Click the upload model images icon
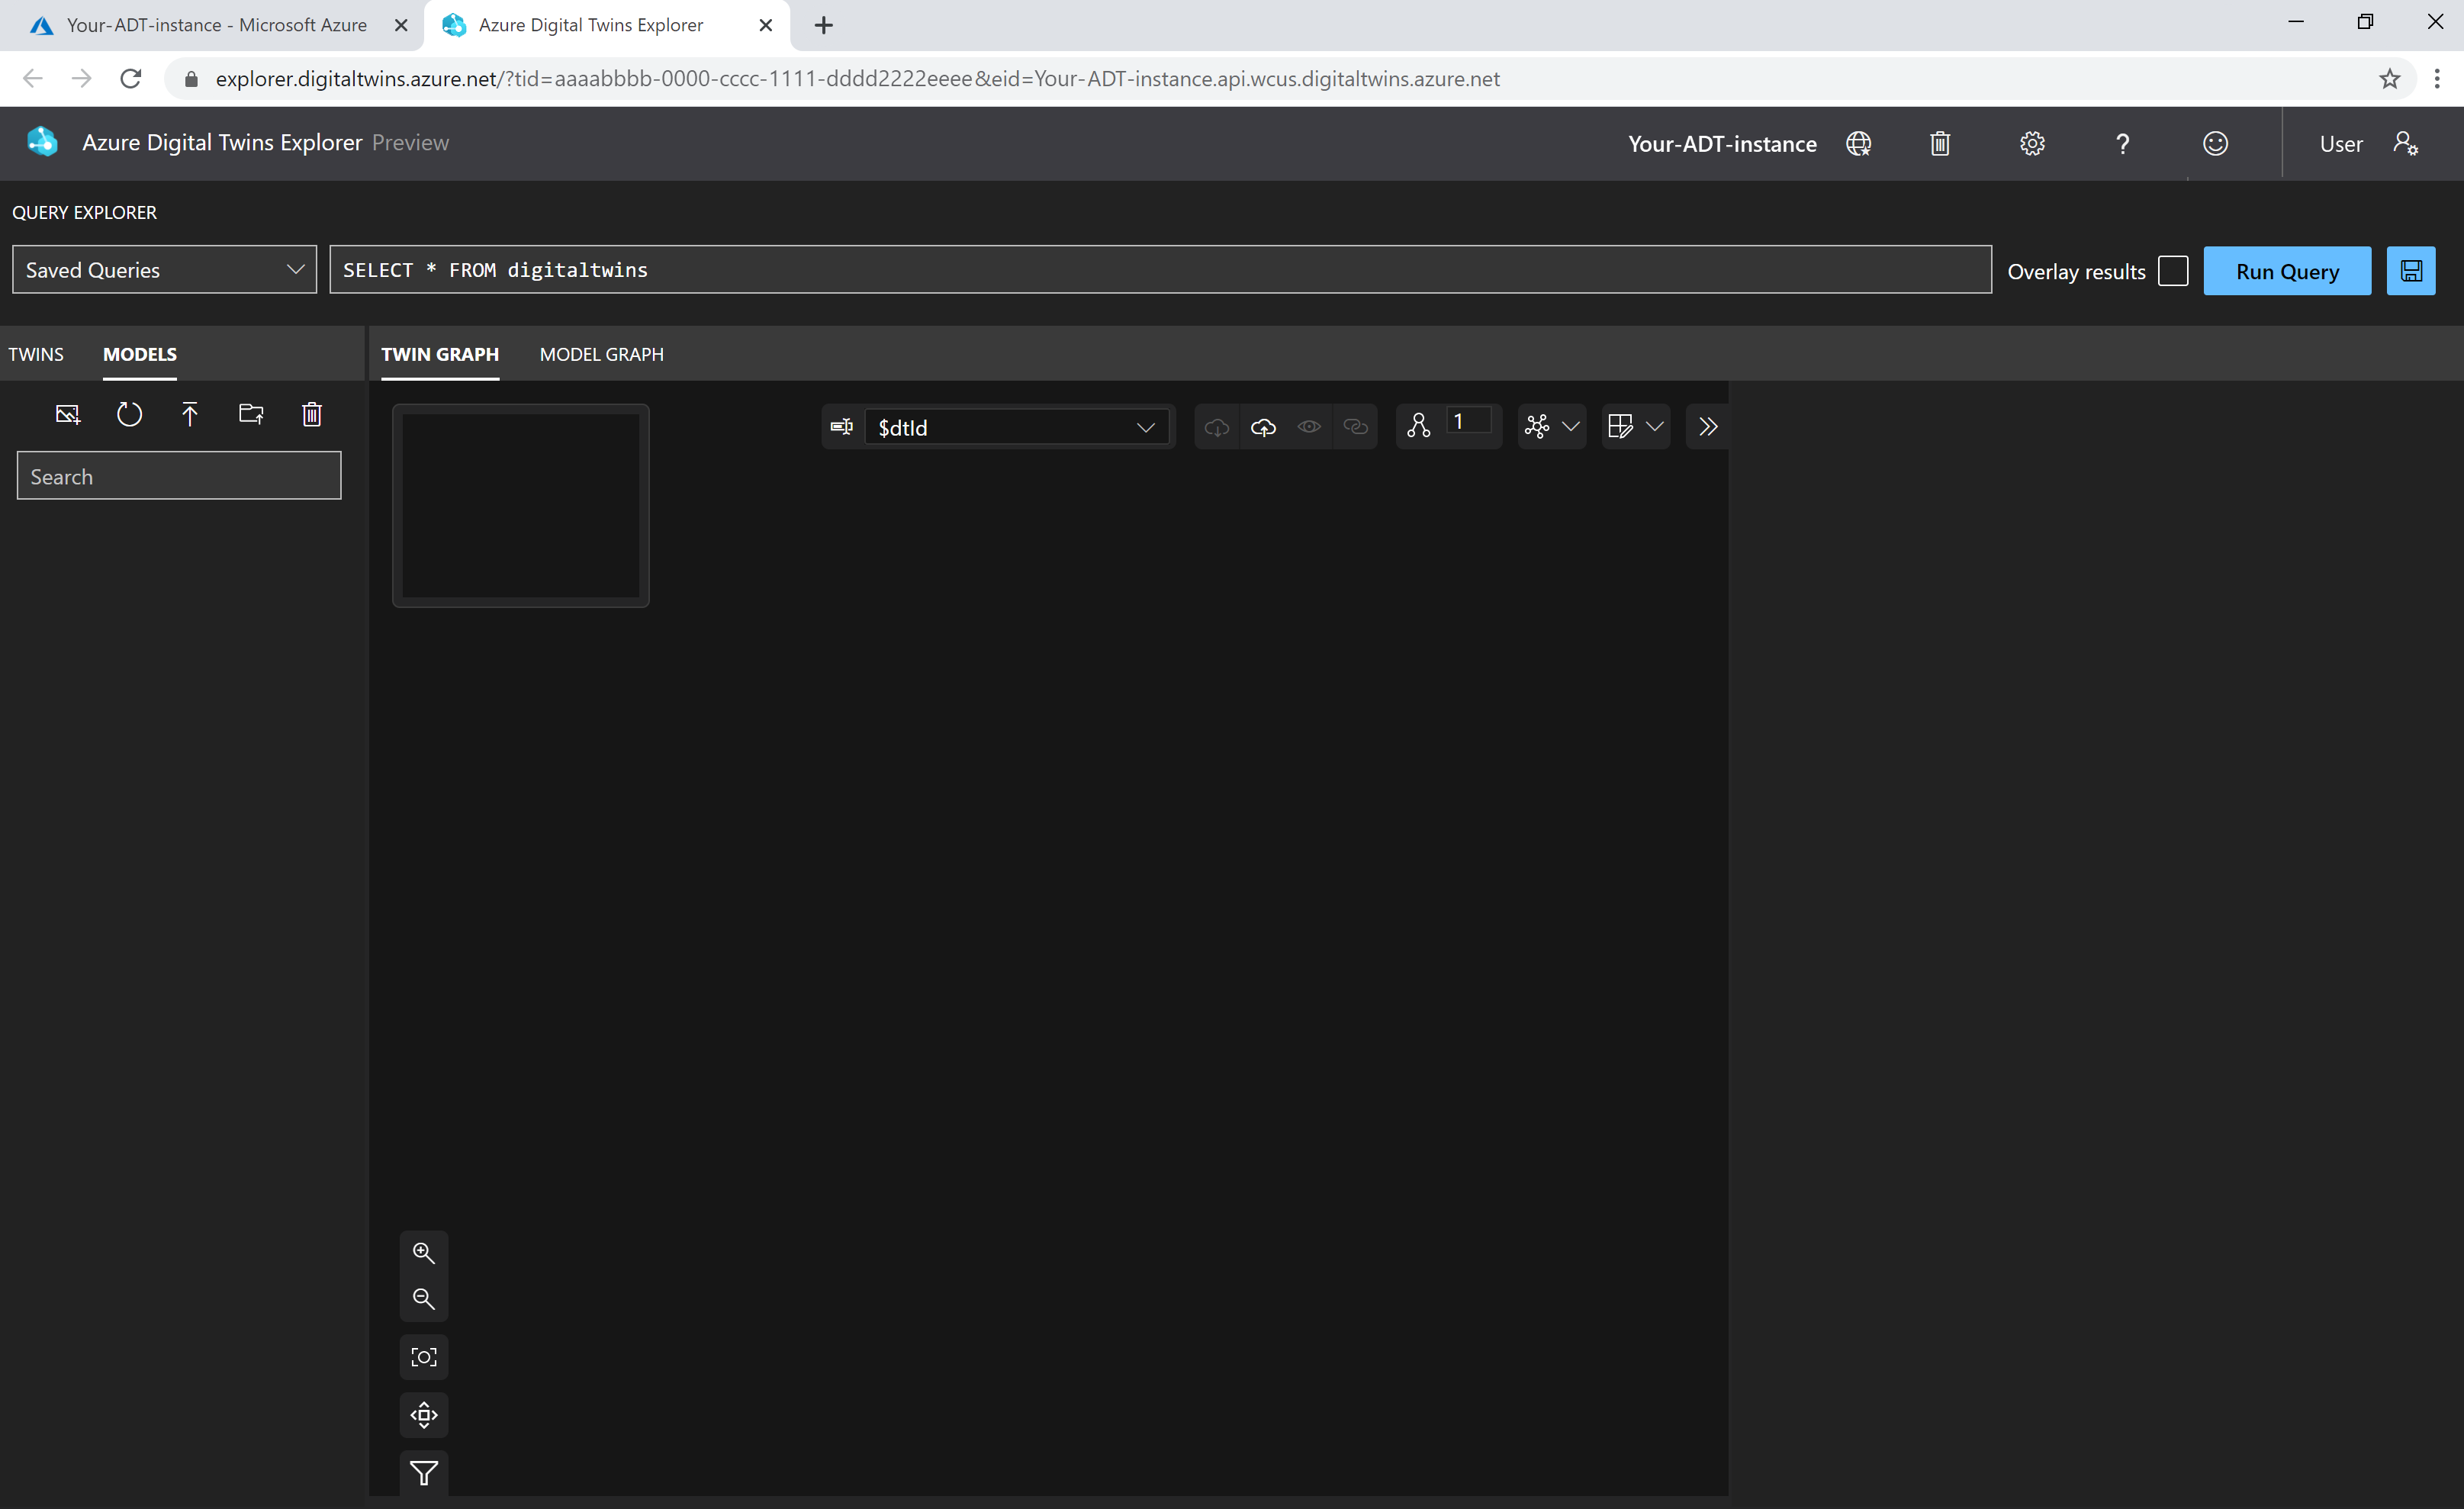The width and height of the screenshot is (2464, 1509). click(67, 414)
